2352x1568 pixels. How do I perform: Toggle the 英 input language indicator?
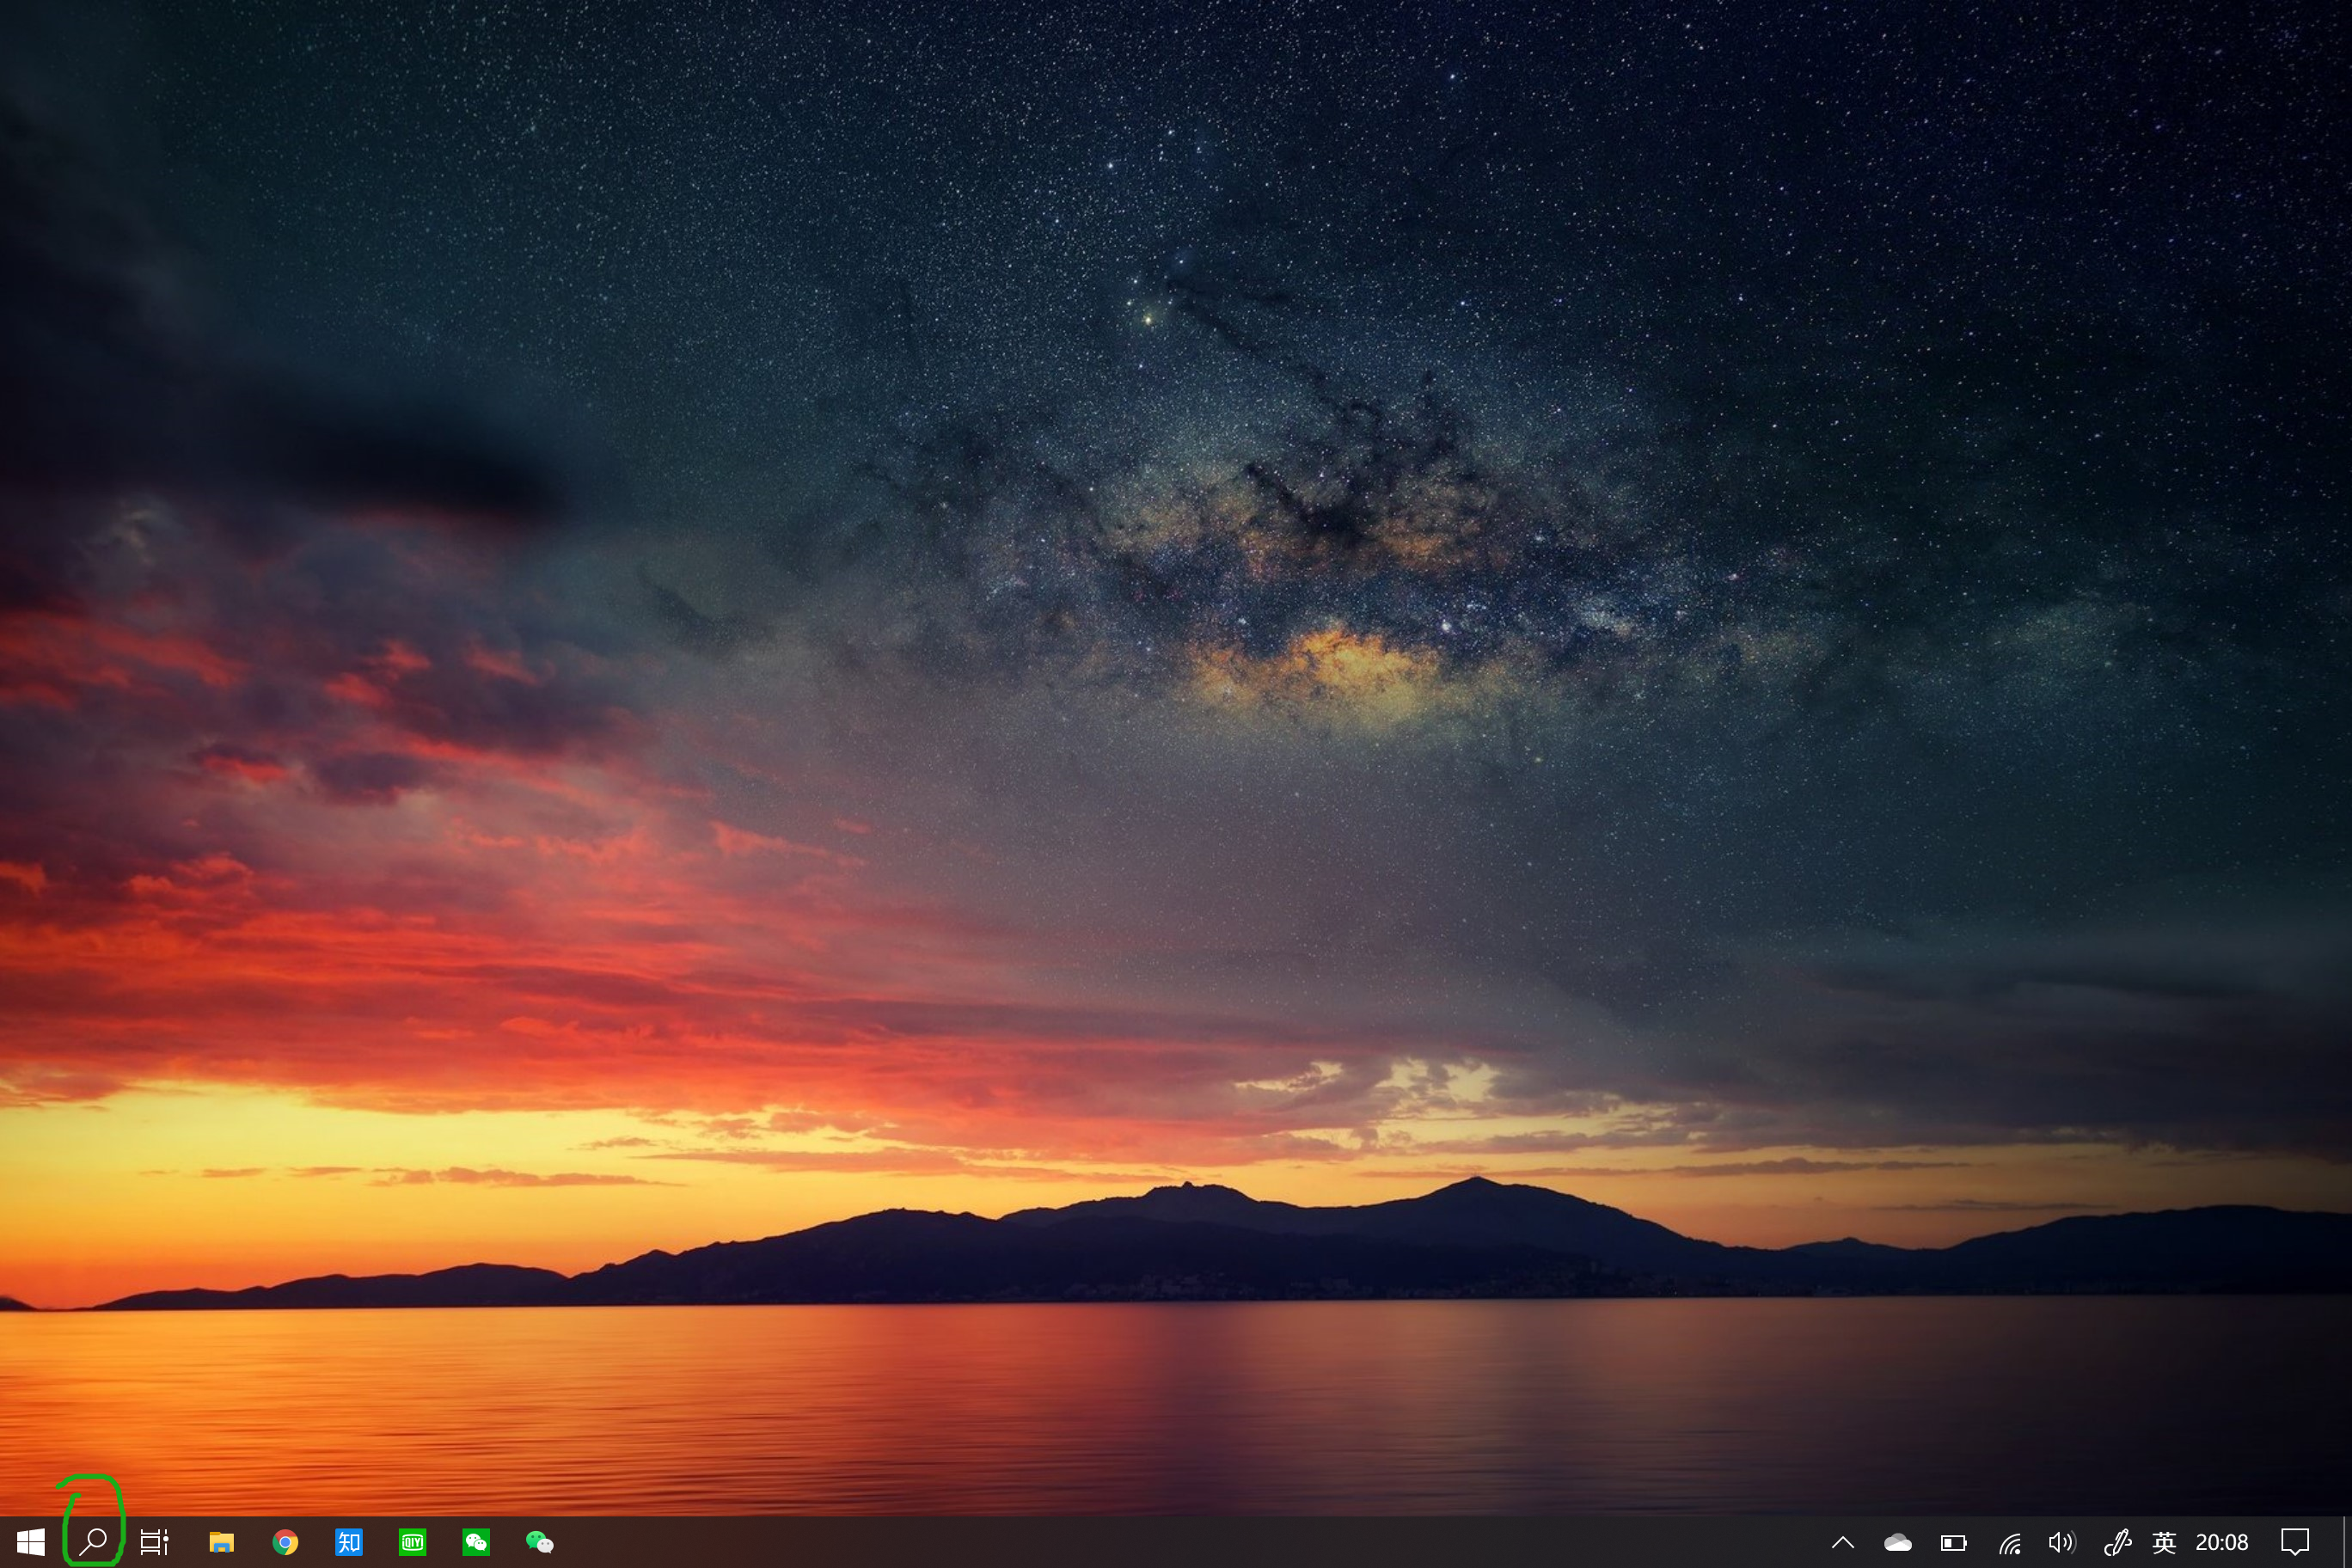pyautogui.click(x=2163, y=1542)
